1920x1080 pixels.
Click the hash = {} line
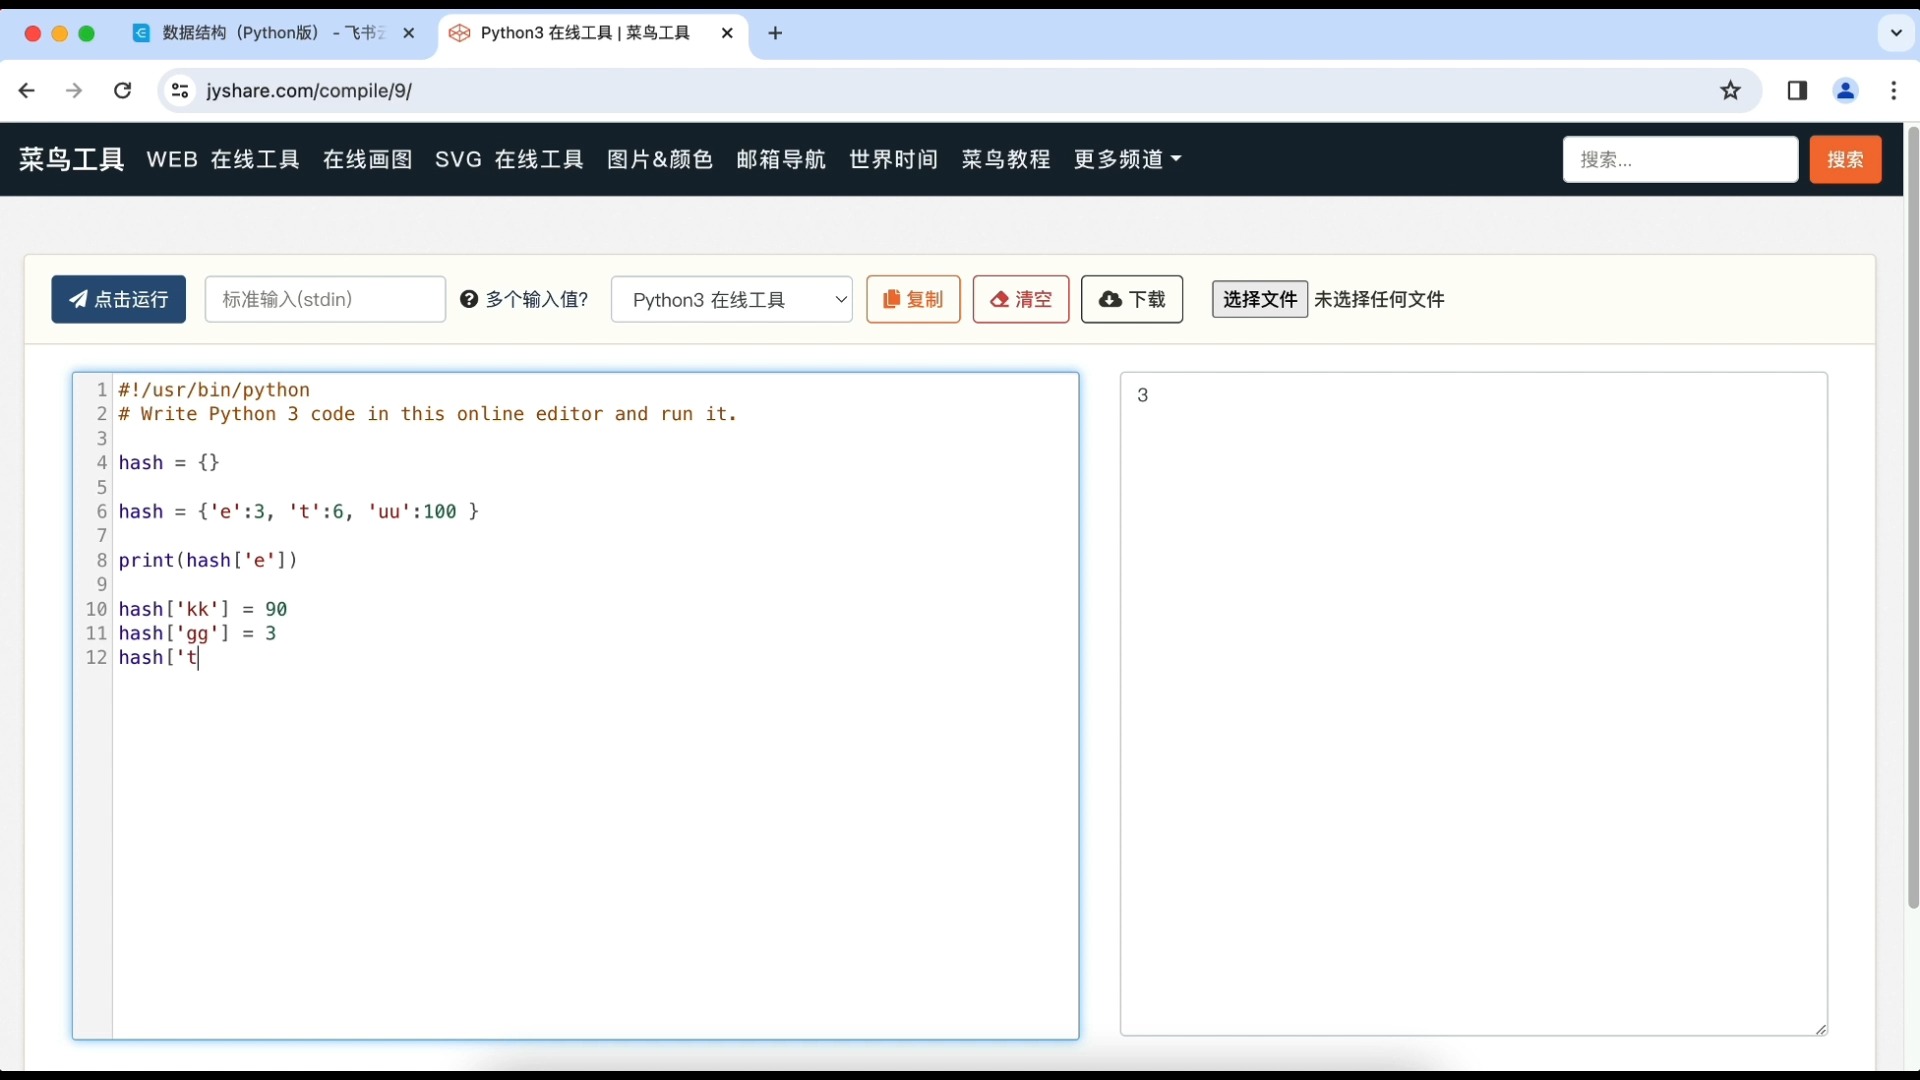[169, 463]
